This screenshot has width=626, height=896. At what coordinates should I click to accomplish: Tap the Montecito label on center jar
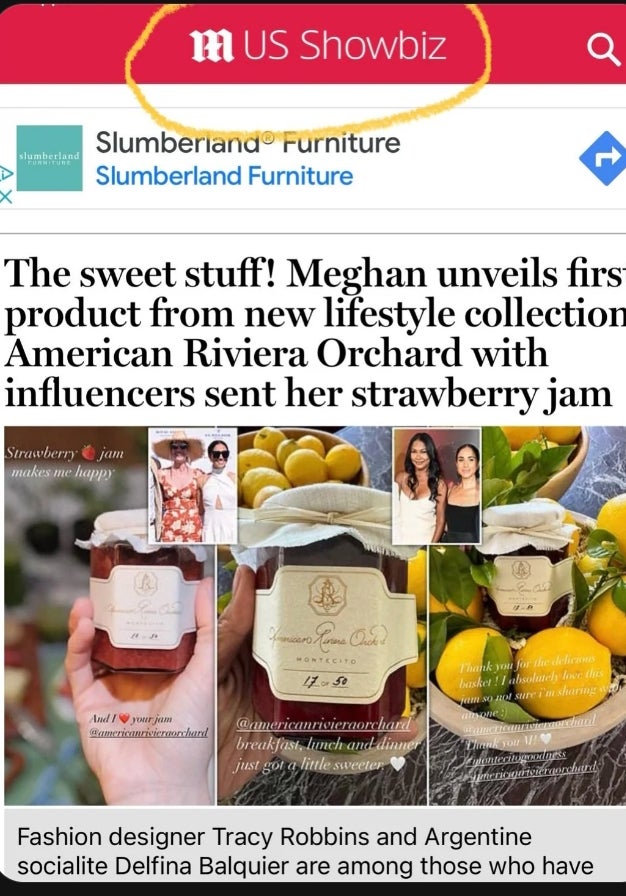pos(326,660)
